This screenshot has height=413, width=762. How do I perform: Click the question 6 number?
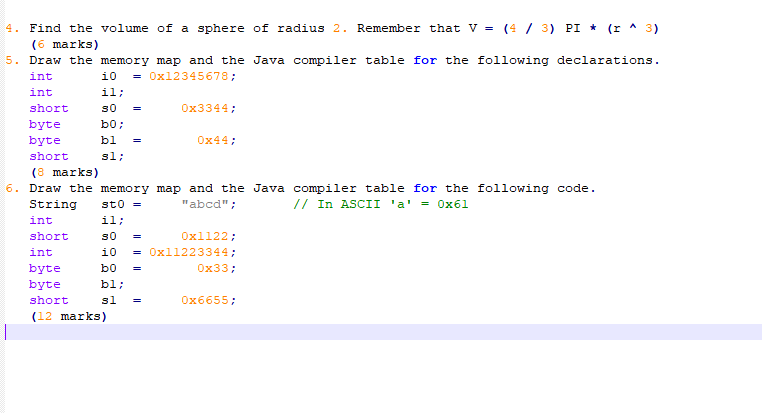coord(13,188)
